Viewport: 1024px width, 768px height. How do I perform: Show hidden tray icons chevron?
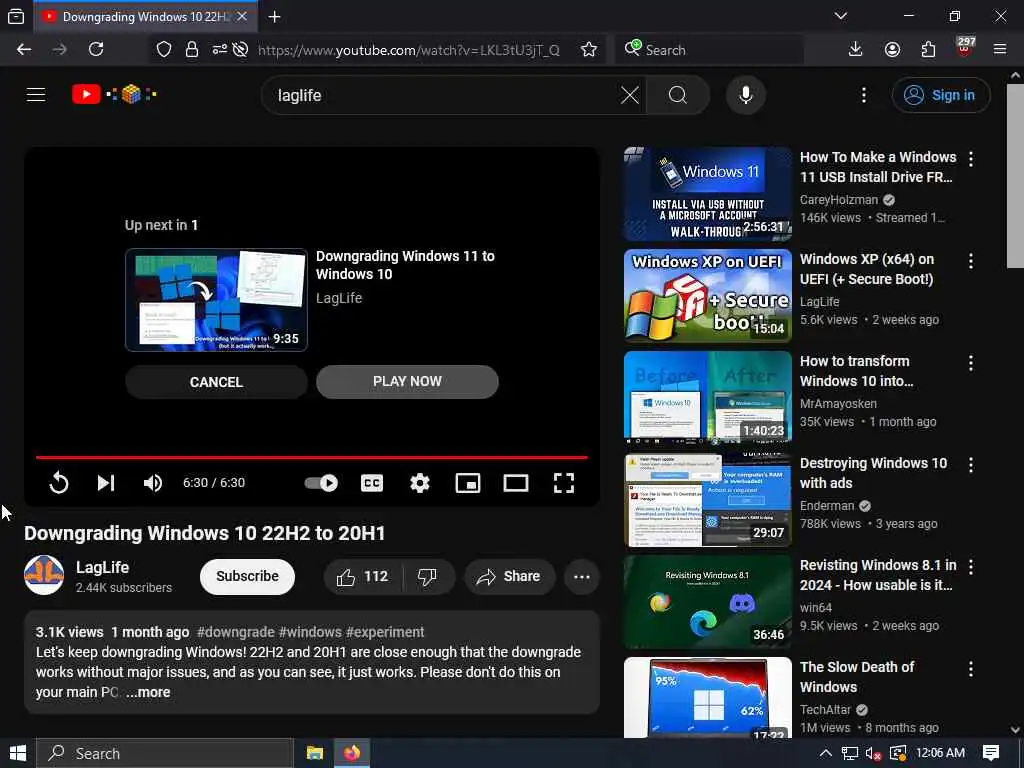pos(825,753)
